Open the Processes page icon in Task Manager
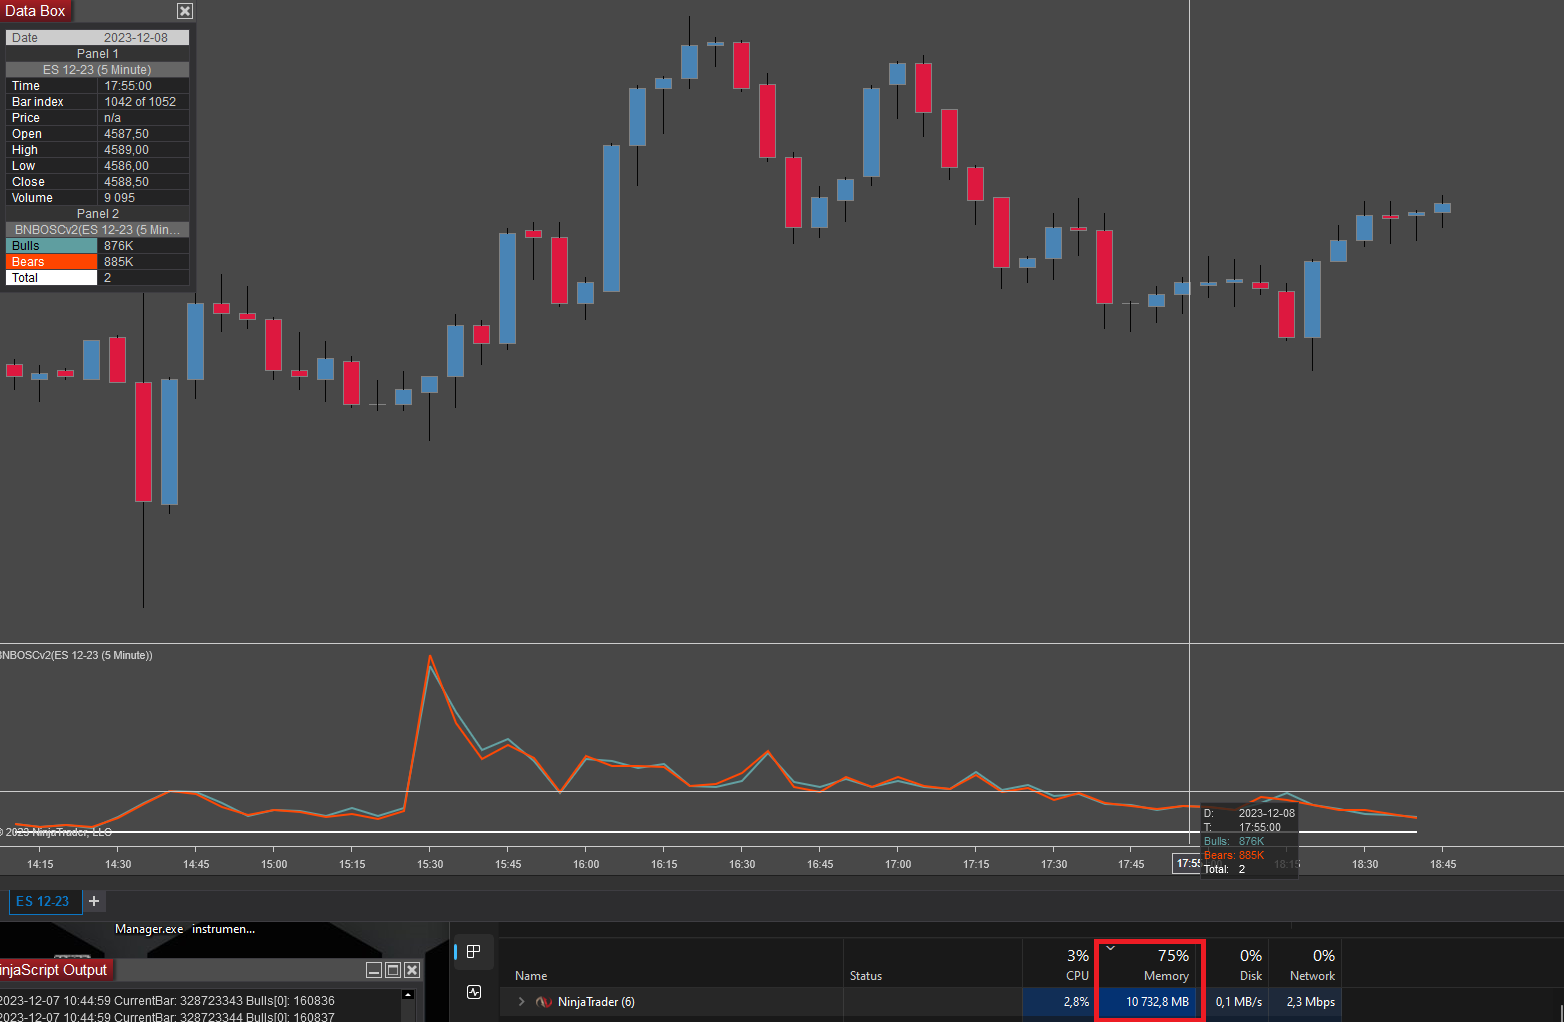Image resolution: width=1564 pixels, height=1022 pixels. [x=474, y=951]
